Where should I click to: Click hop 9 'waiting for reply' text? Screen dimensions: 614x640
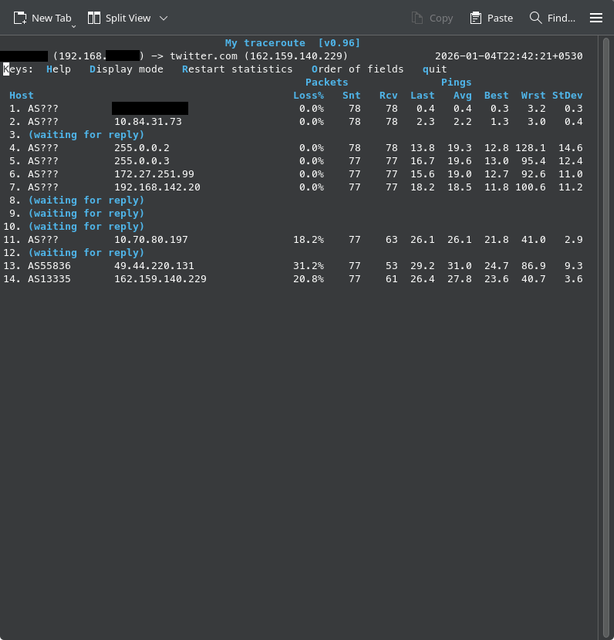coord(86,213)
